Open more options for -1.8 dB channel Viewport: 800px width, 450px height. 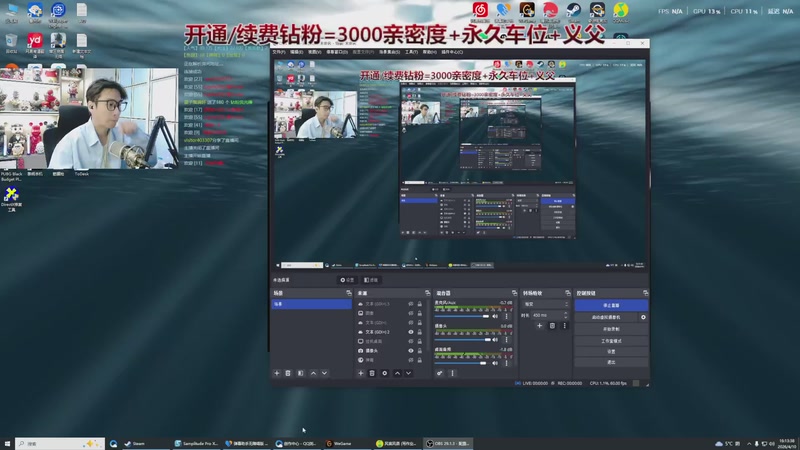pyautogui.click(x=507, y=363)
